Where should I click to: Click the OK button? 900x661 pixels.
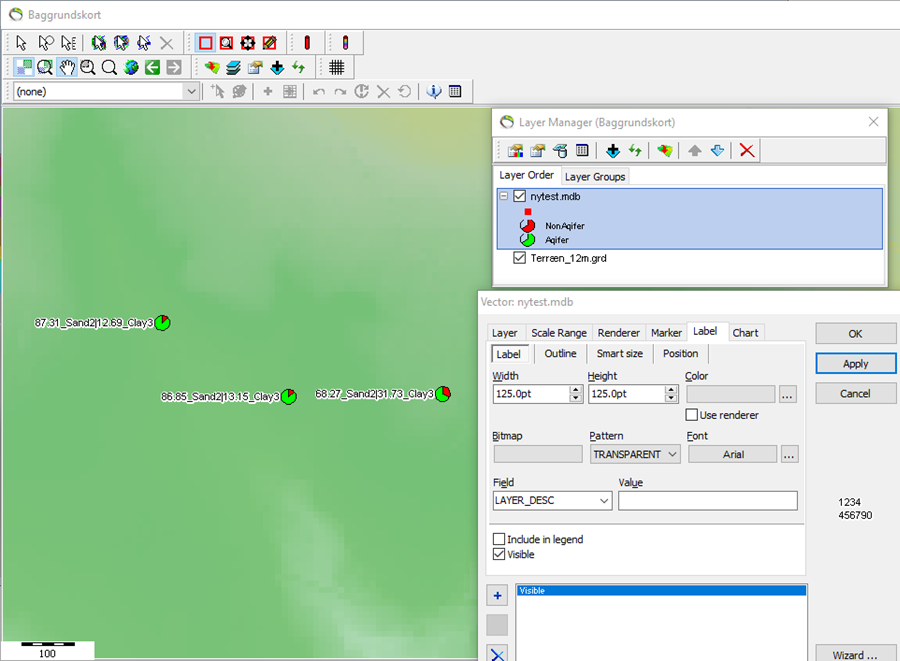click(x=855, y=333)
